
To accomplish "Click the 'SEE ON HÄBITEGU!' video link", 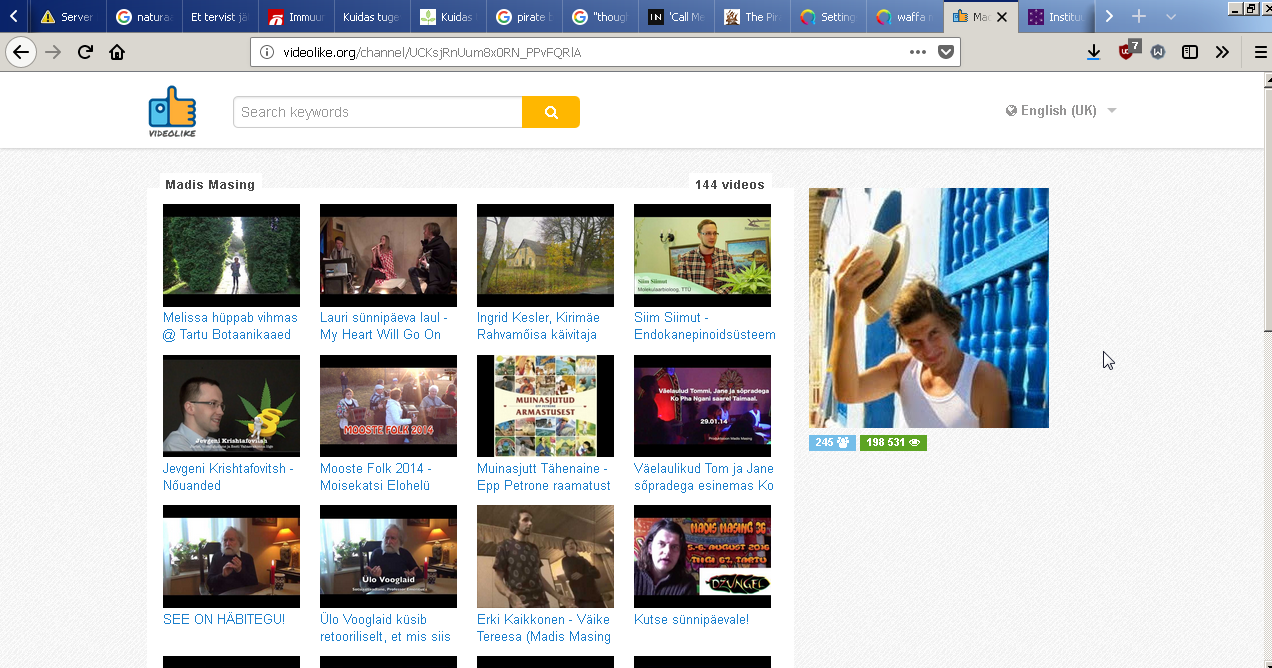I will [x=223, y=619].
